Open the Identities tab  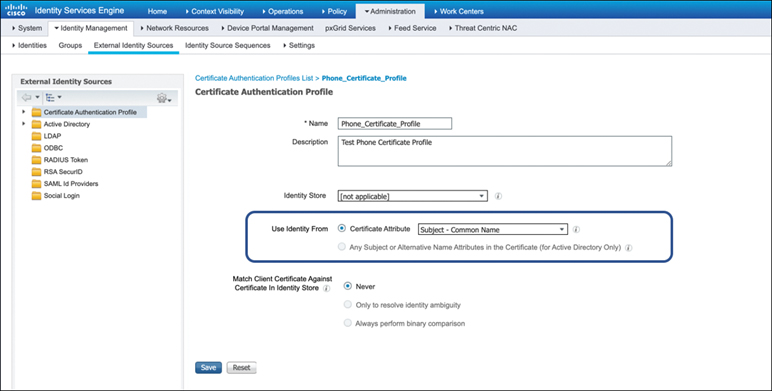tap(30, 45)
